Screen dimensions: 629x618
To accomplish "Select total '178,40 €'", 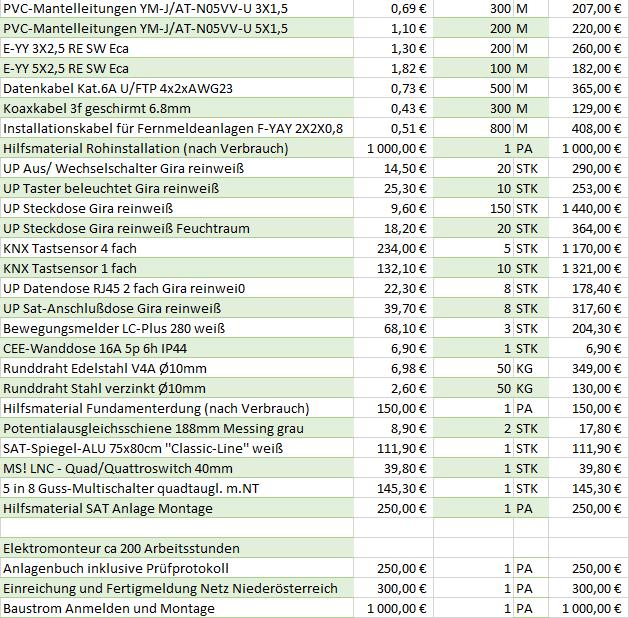I will coord(597,289).
